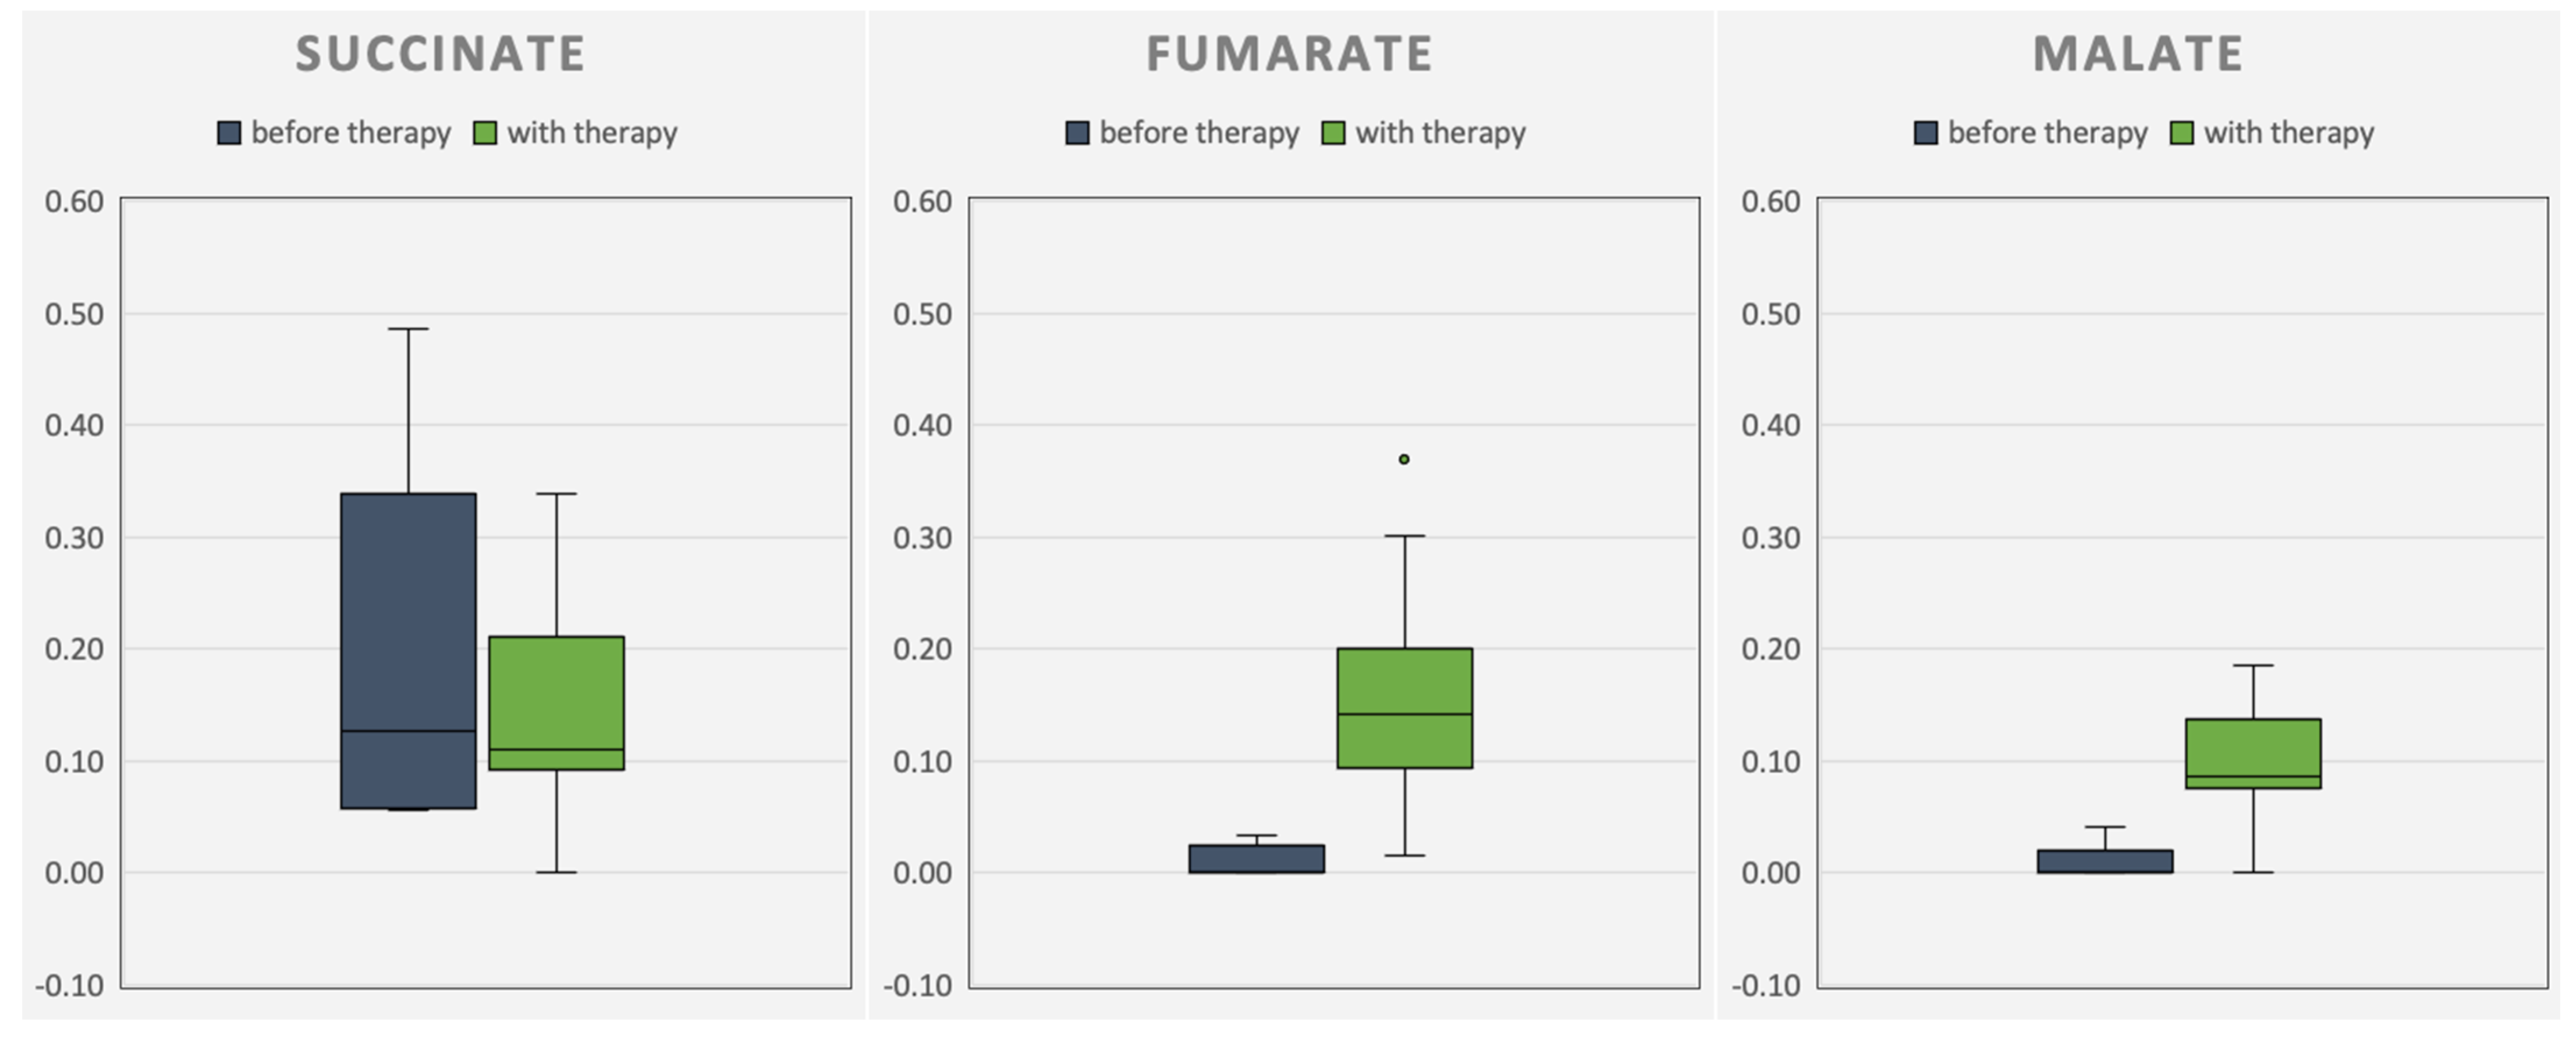
Task: Click the 0.60 axis label in the Succinate chart
Action: pos(74,201)
